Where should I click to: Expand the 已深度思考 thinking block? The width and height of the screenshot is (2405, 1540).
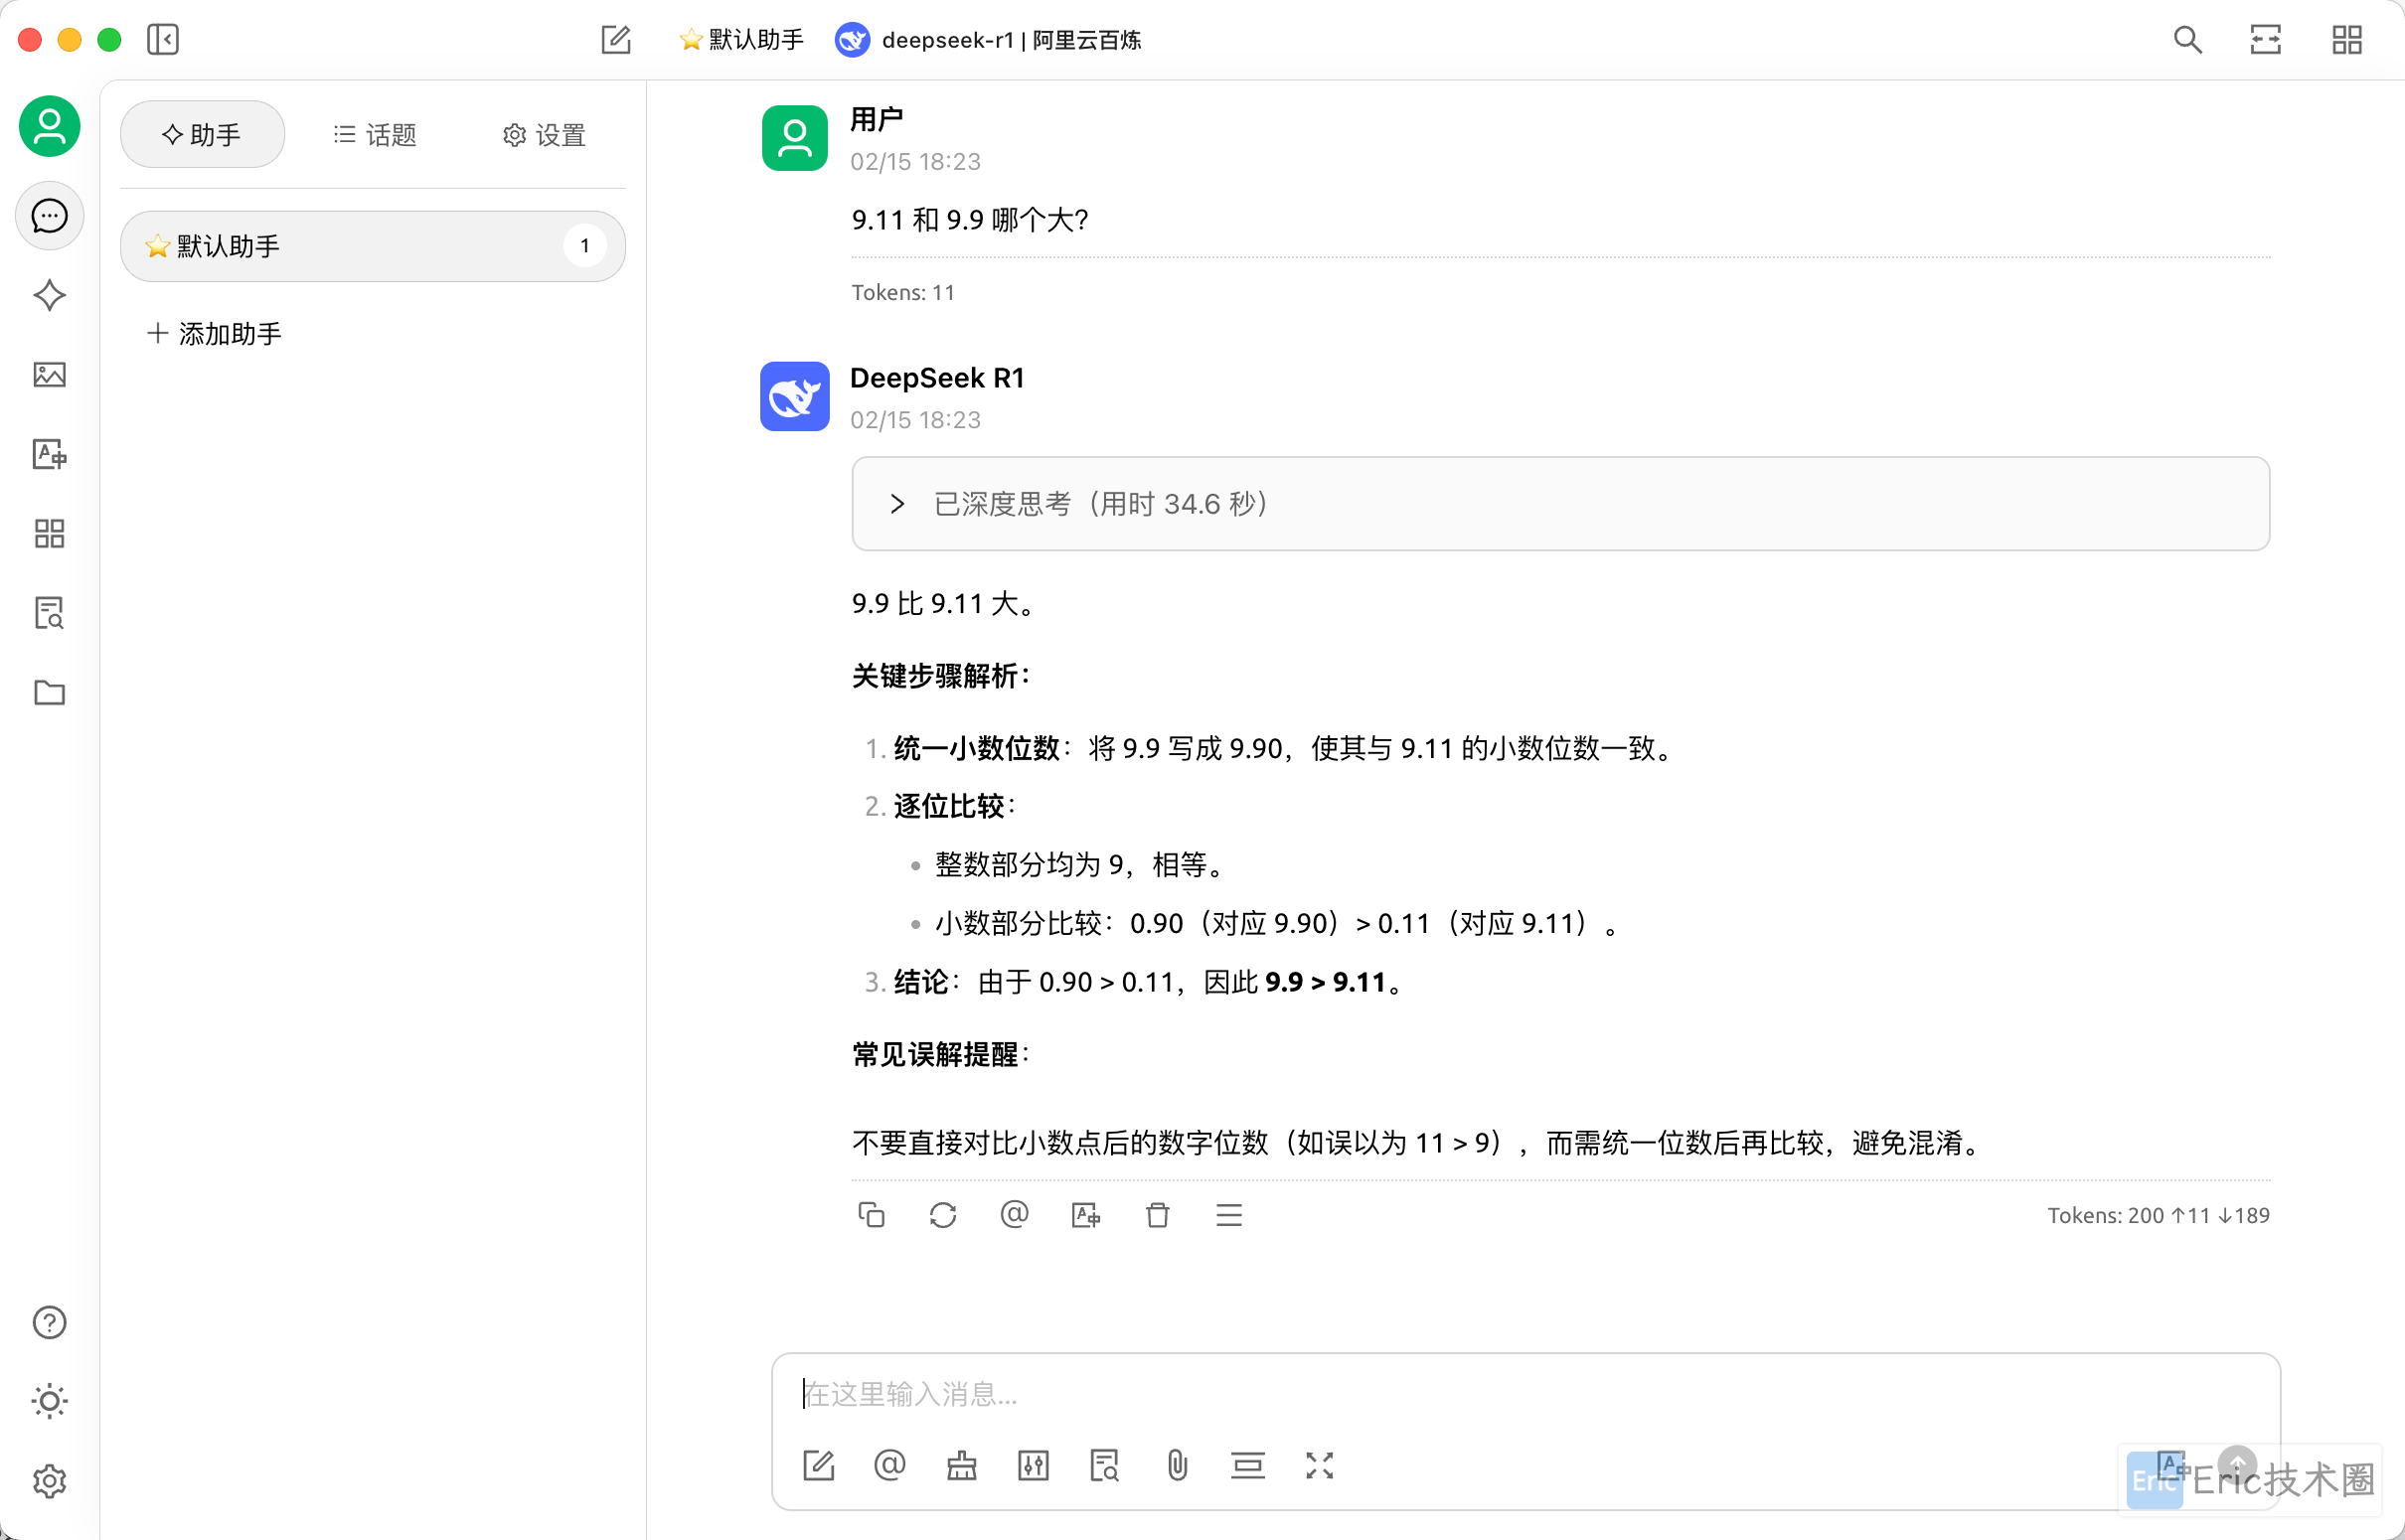click(x=1561, y=503)
